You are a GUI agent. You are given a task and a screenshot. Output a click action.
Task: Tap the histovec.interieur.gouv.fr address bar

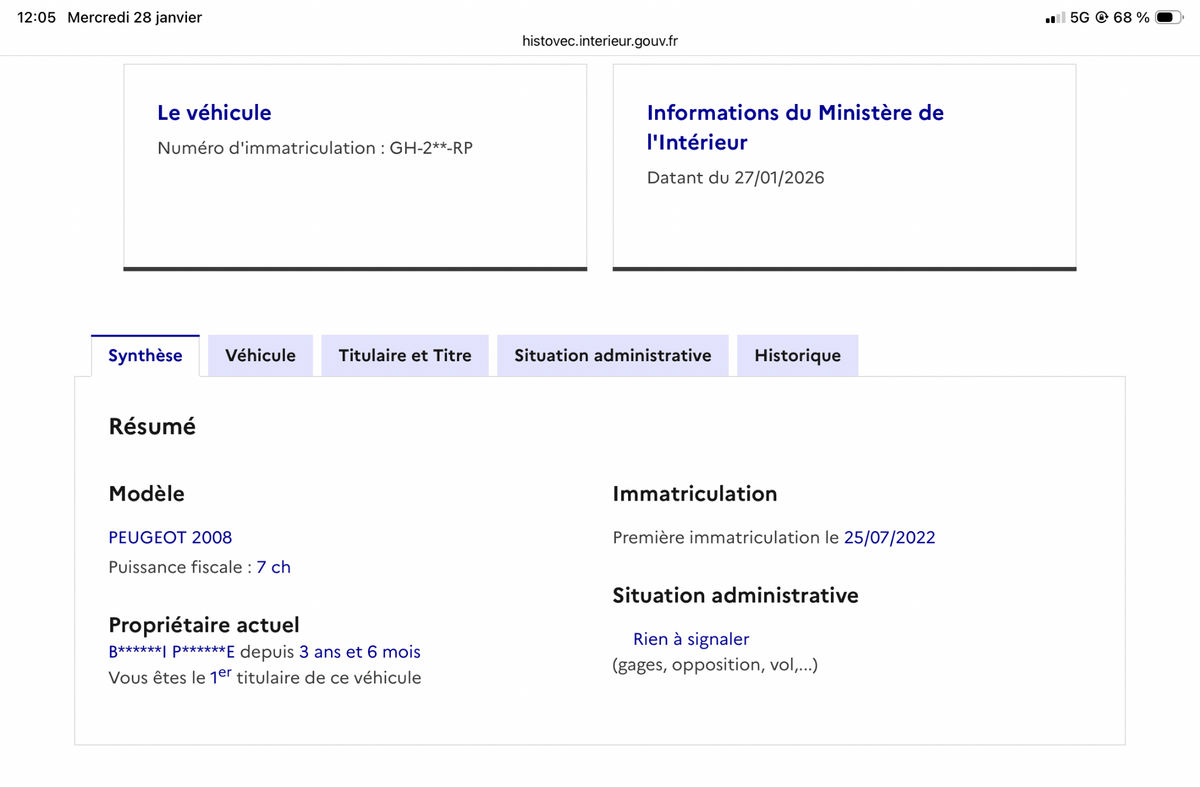(x=600, y=41)
